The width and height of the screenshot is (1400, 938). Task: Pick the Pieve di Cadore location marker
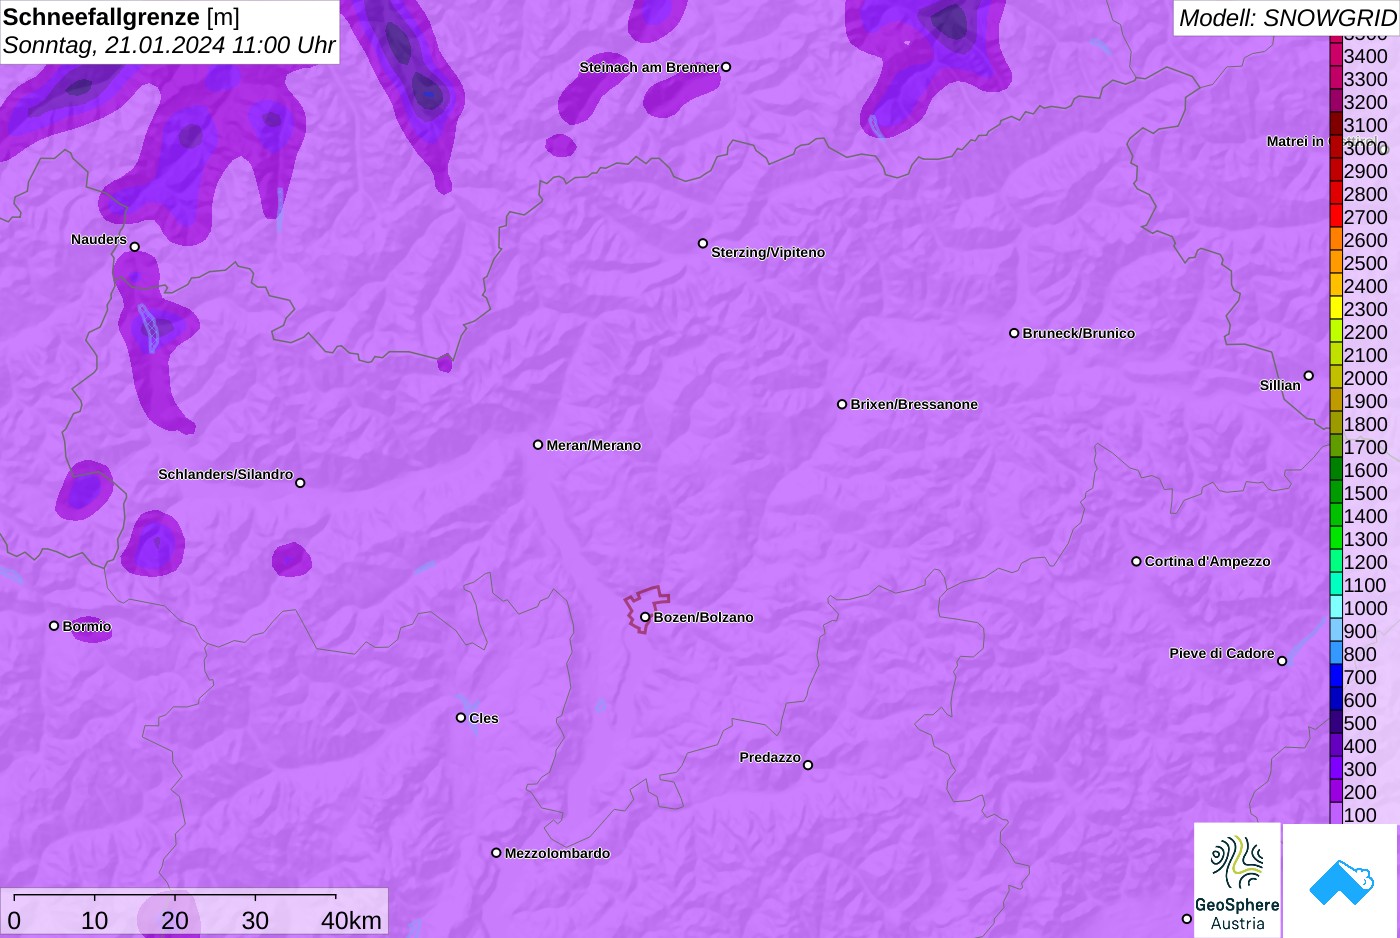pos(1282,661)
